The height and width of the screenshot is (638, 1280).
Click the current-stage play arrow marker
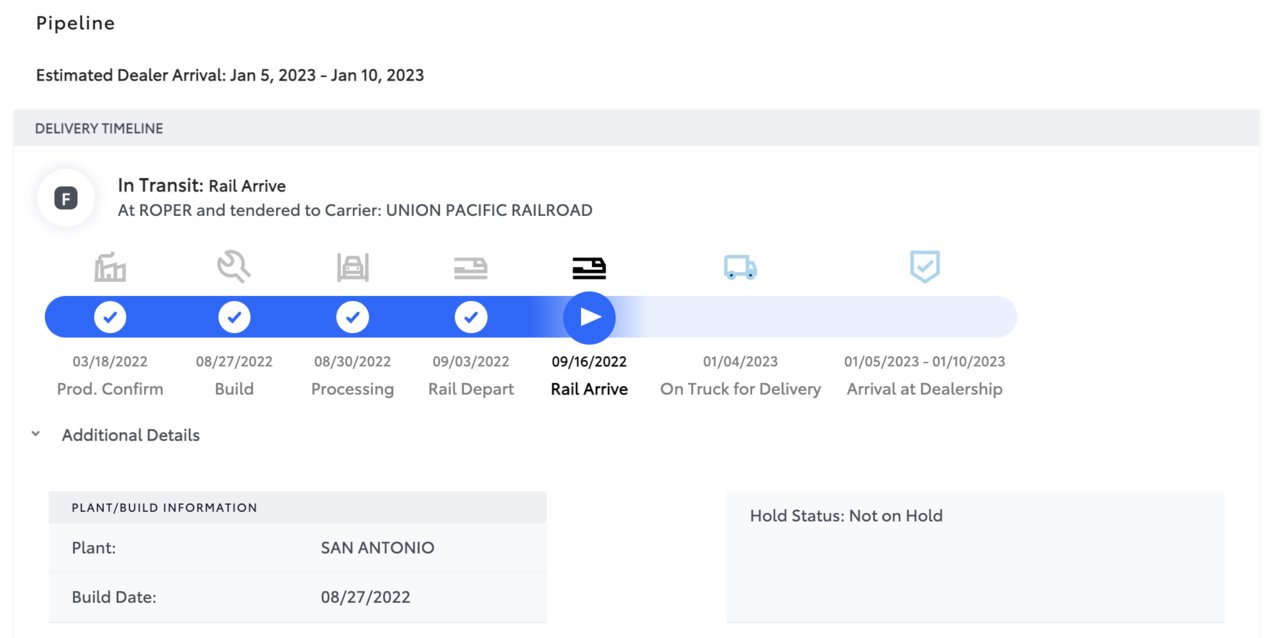589,317
